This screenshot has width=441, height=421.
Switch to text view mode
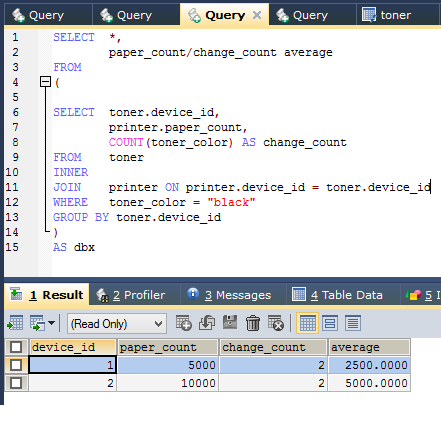[353, 323]
